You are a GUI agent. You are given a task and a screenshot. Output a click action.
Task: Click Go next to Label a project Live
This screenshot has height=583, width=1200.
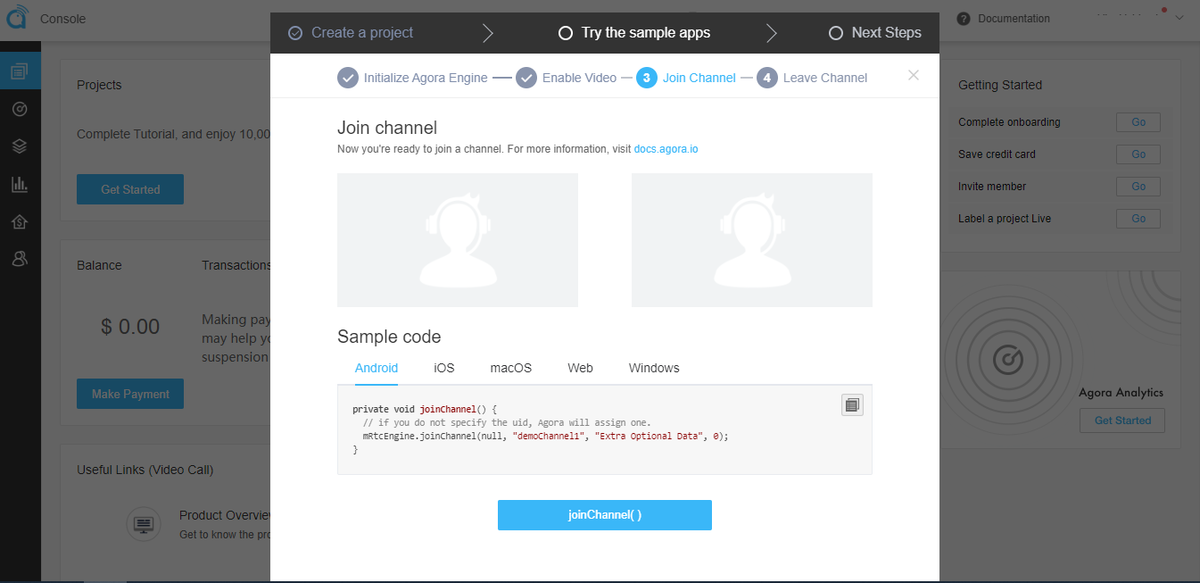pos(1138,218)
